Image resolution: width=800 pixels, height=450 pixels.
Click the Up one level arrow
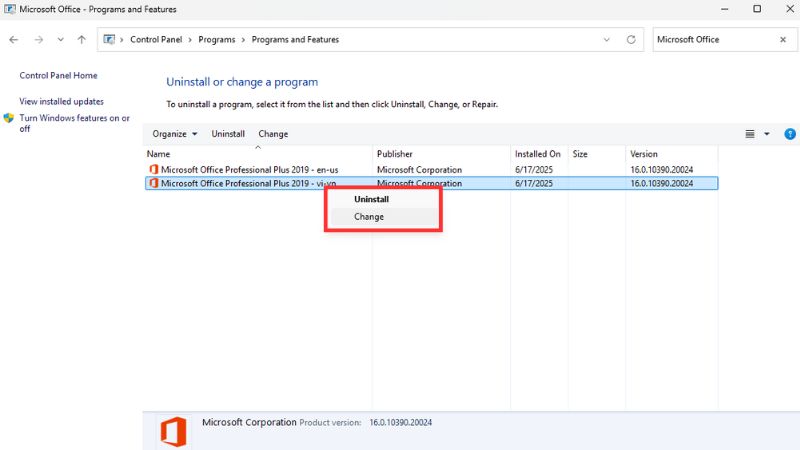coord(81,40)
